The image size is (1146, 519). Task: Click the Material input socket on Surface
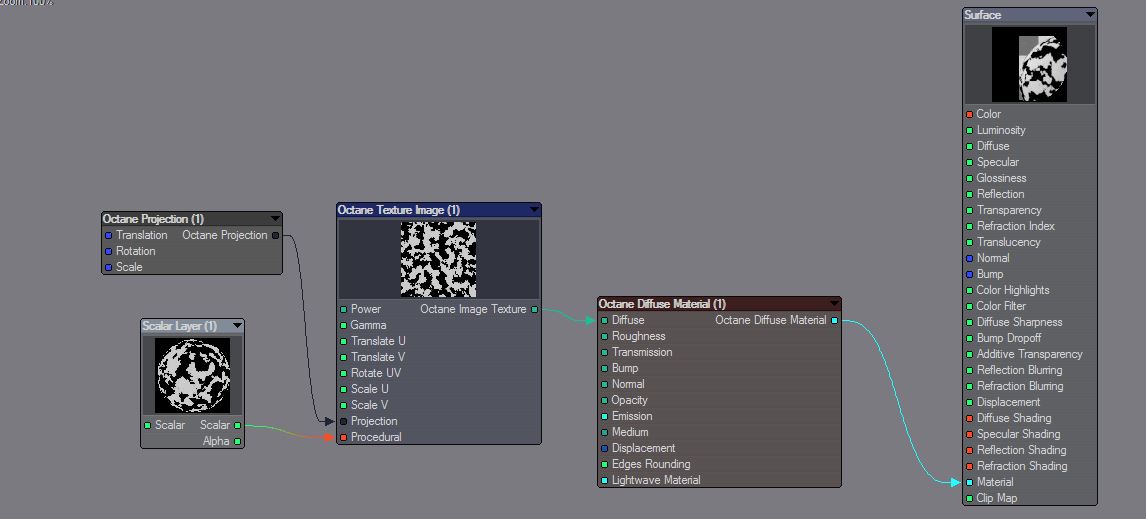pyautogui.click(x=969, y=482)
